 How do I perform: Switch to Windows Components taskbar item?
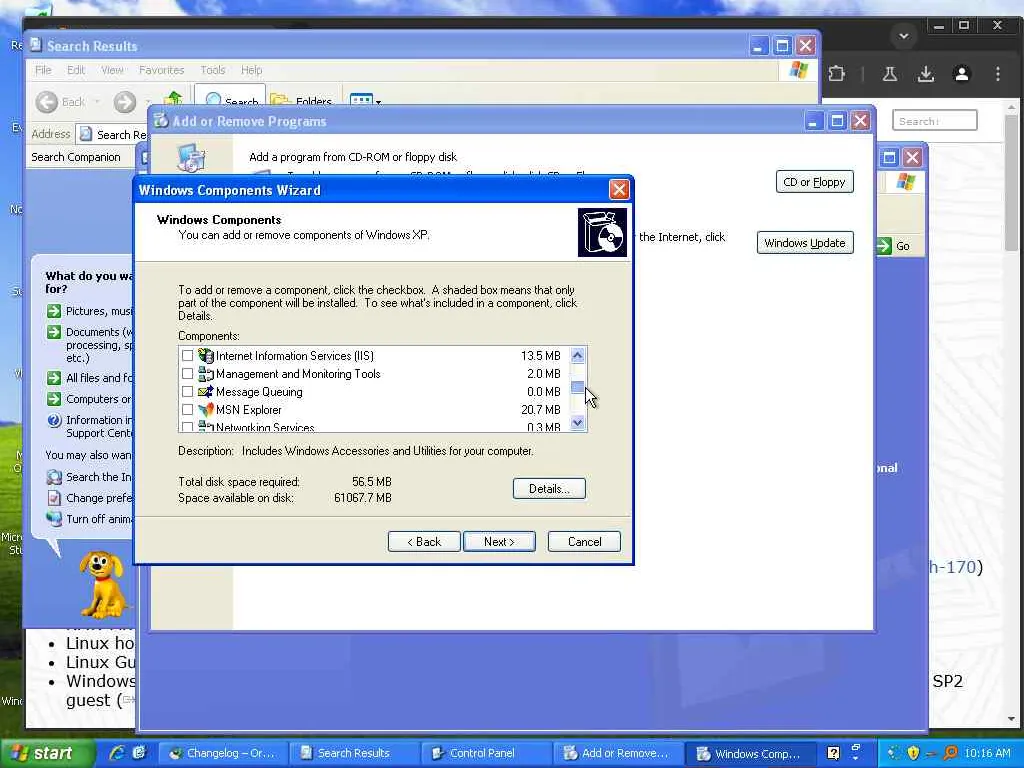tap(750, 754)
